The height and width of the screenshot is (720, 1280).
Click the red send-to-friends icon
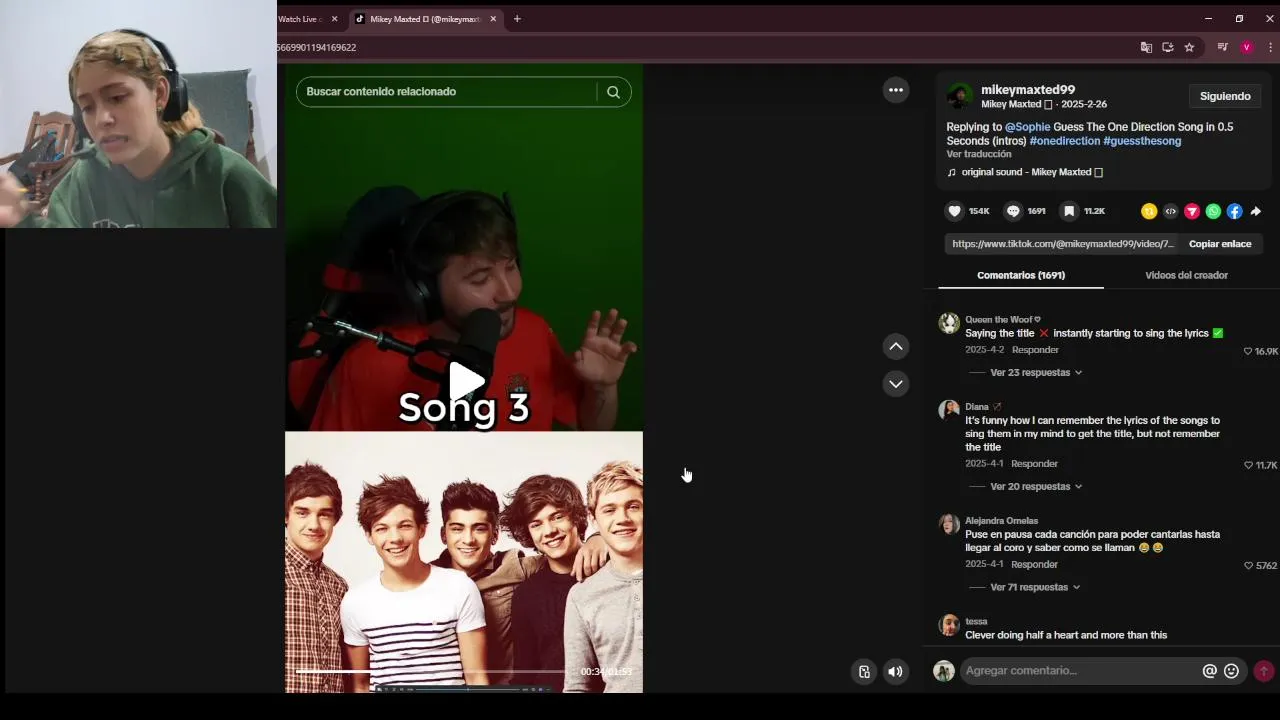[x=1192, y=211]
